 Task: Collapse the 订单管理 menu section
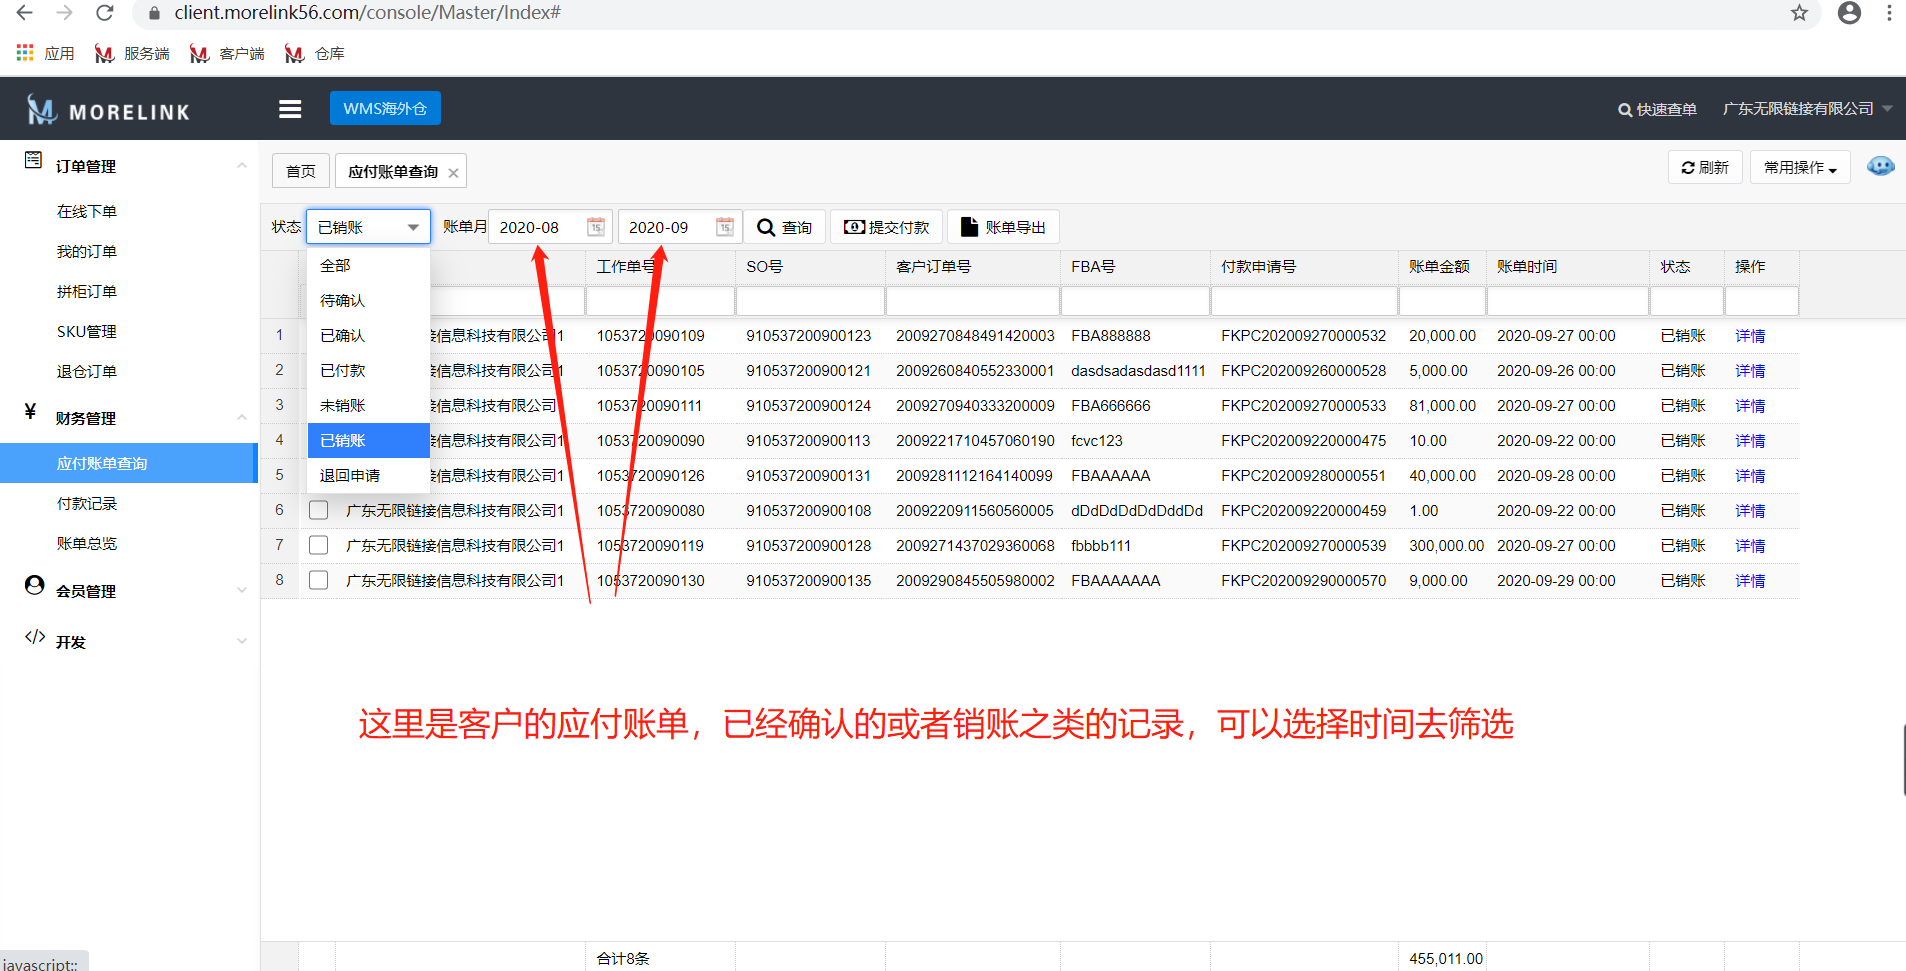[129, 166]
